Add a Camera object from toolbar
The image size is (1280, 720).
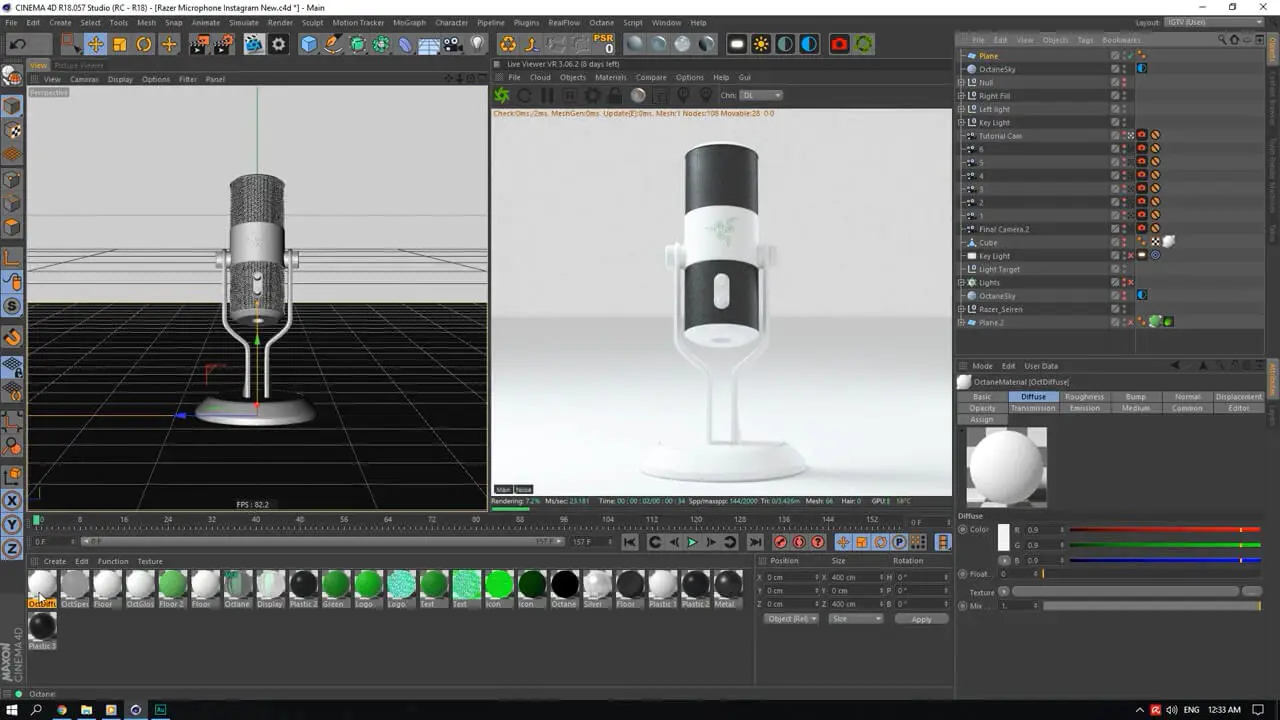[453, 44]
